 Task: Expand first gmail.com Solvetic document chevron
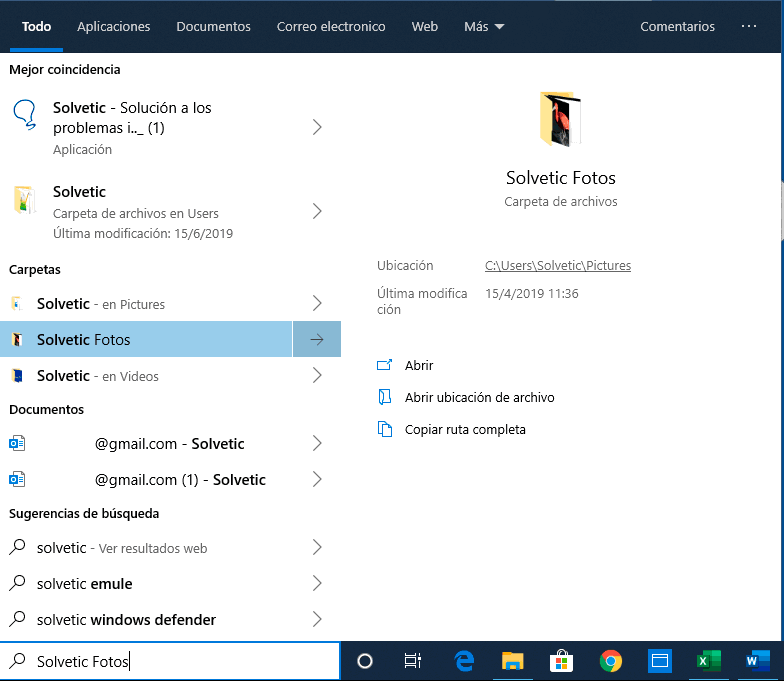317,443
